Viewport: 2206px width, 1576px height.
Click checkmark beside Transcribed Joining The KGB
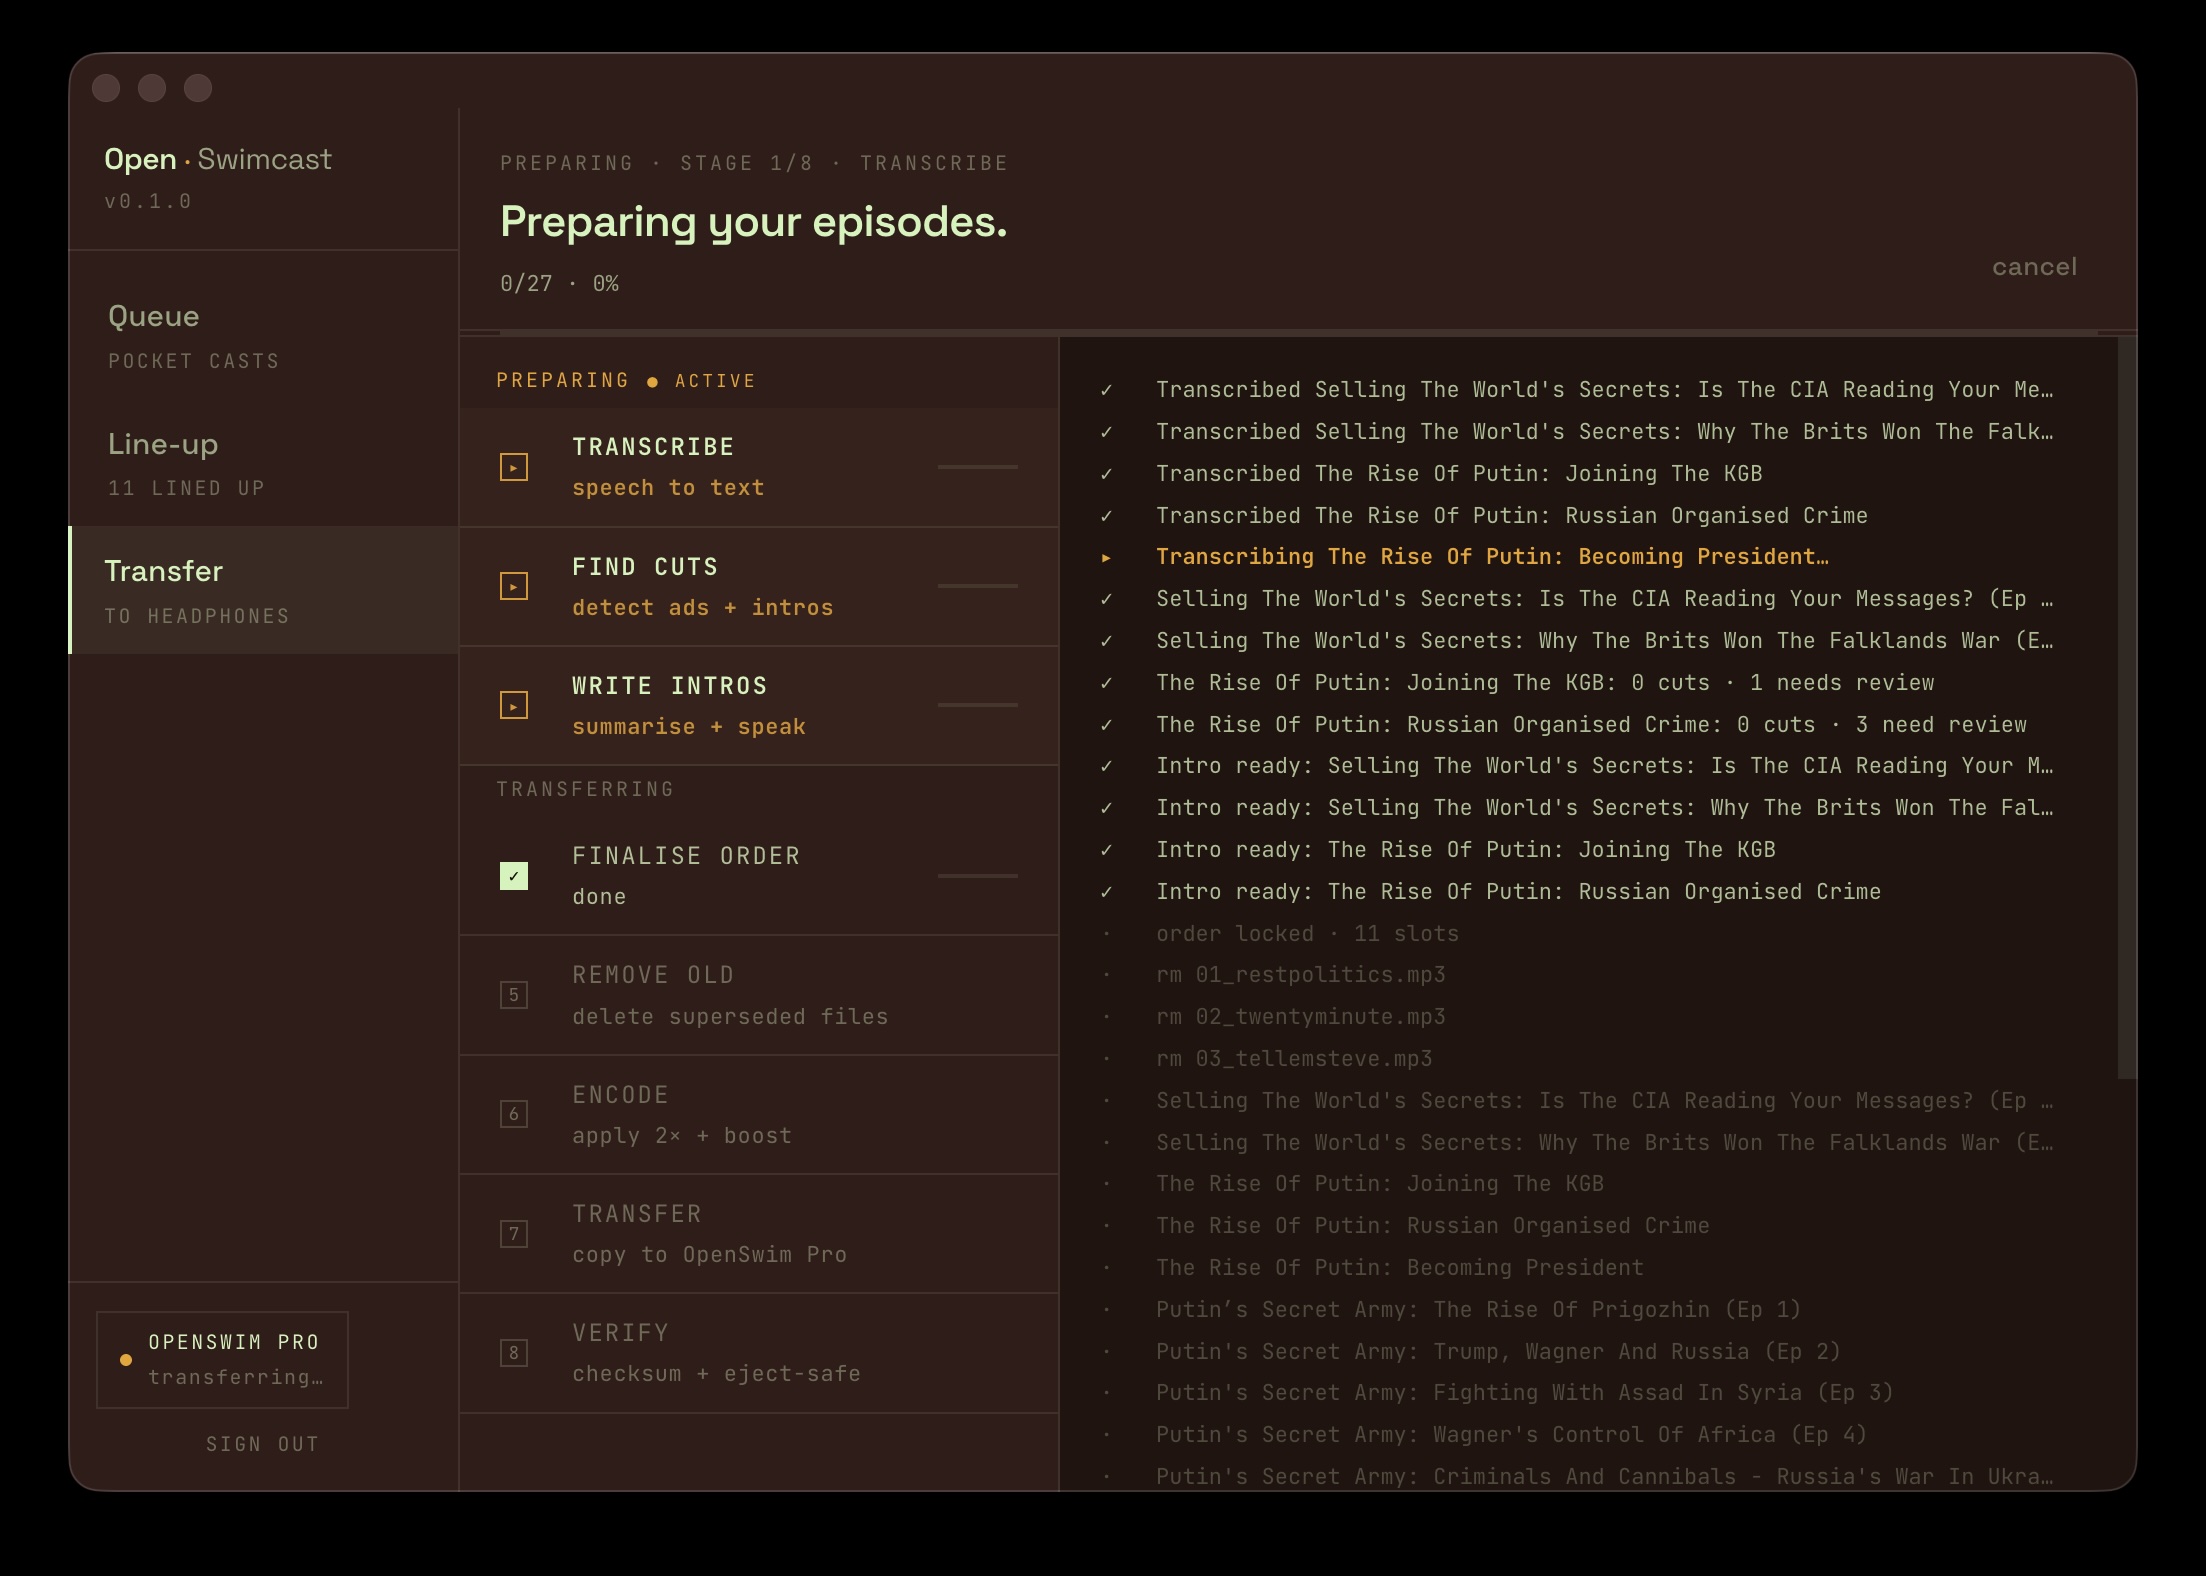(x=1106, y=474)
